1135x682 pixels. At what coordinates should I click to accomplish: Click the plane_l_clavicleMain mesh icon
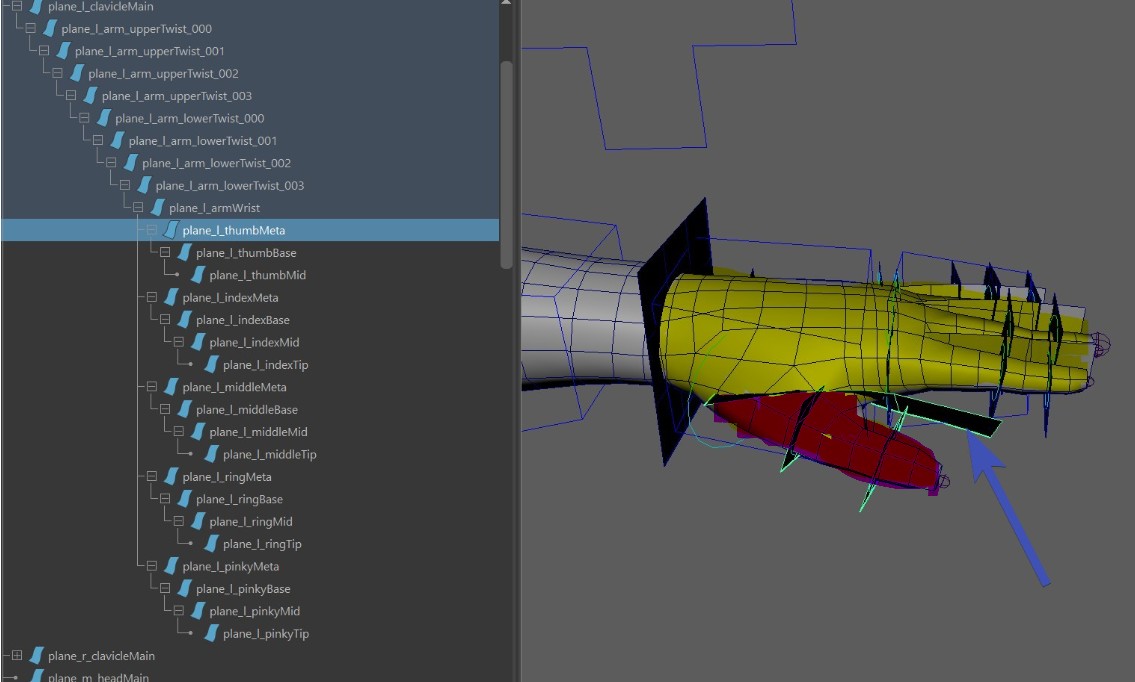[36, 7]
